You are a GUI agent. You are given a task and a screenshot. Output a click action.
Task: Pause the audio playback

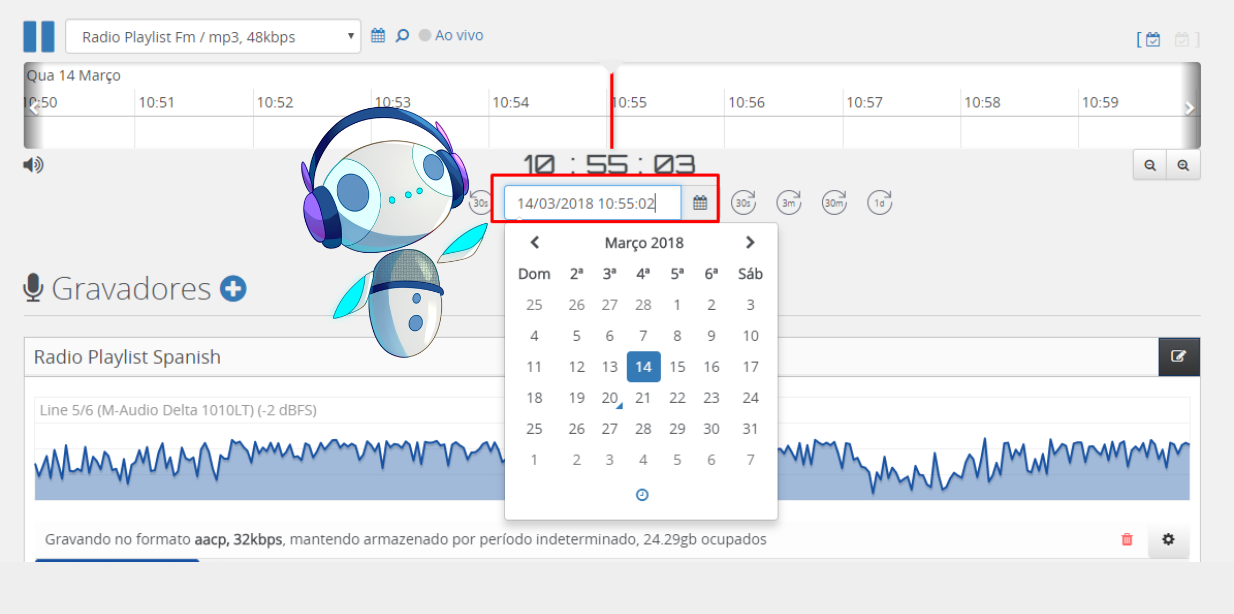coord(39,36)
